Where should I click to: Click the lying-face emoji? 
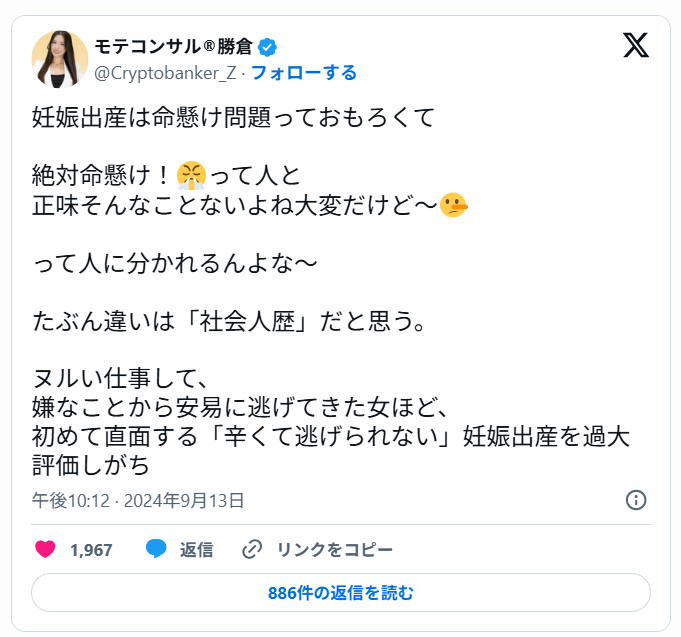(x=453, y=205)
